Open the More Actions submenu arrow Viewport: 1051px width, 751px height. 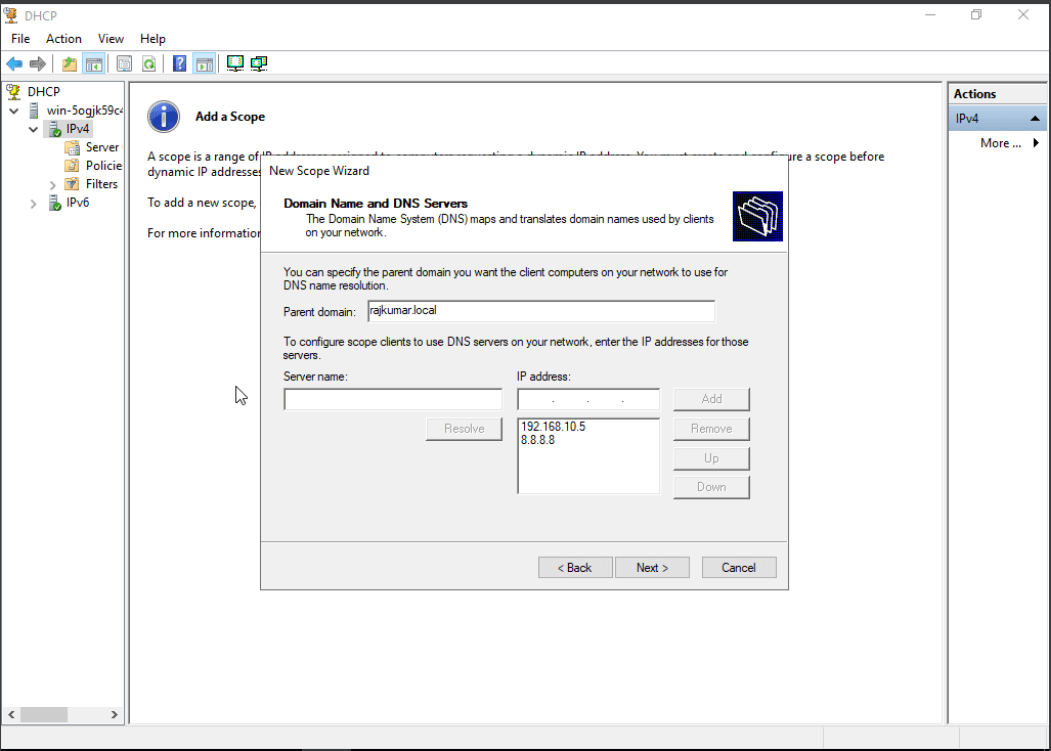tap(1036, 143)
